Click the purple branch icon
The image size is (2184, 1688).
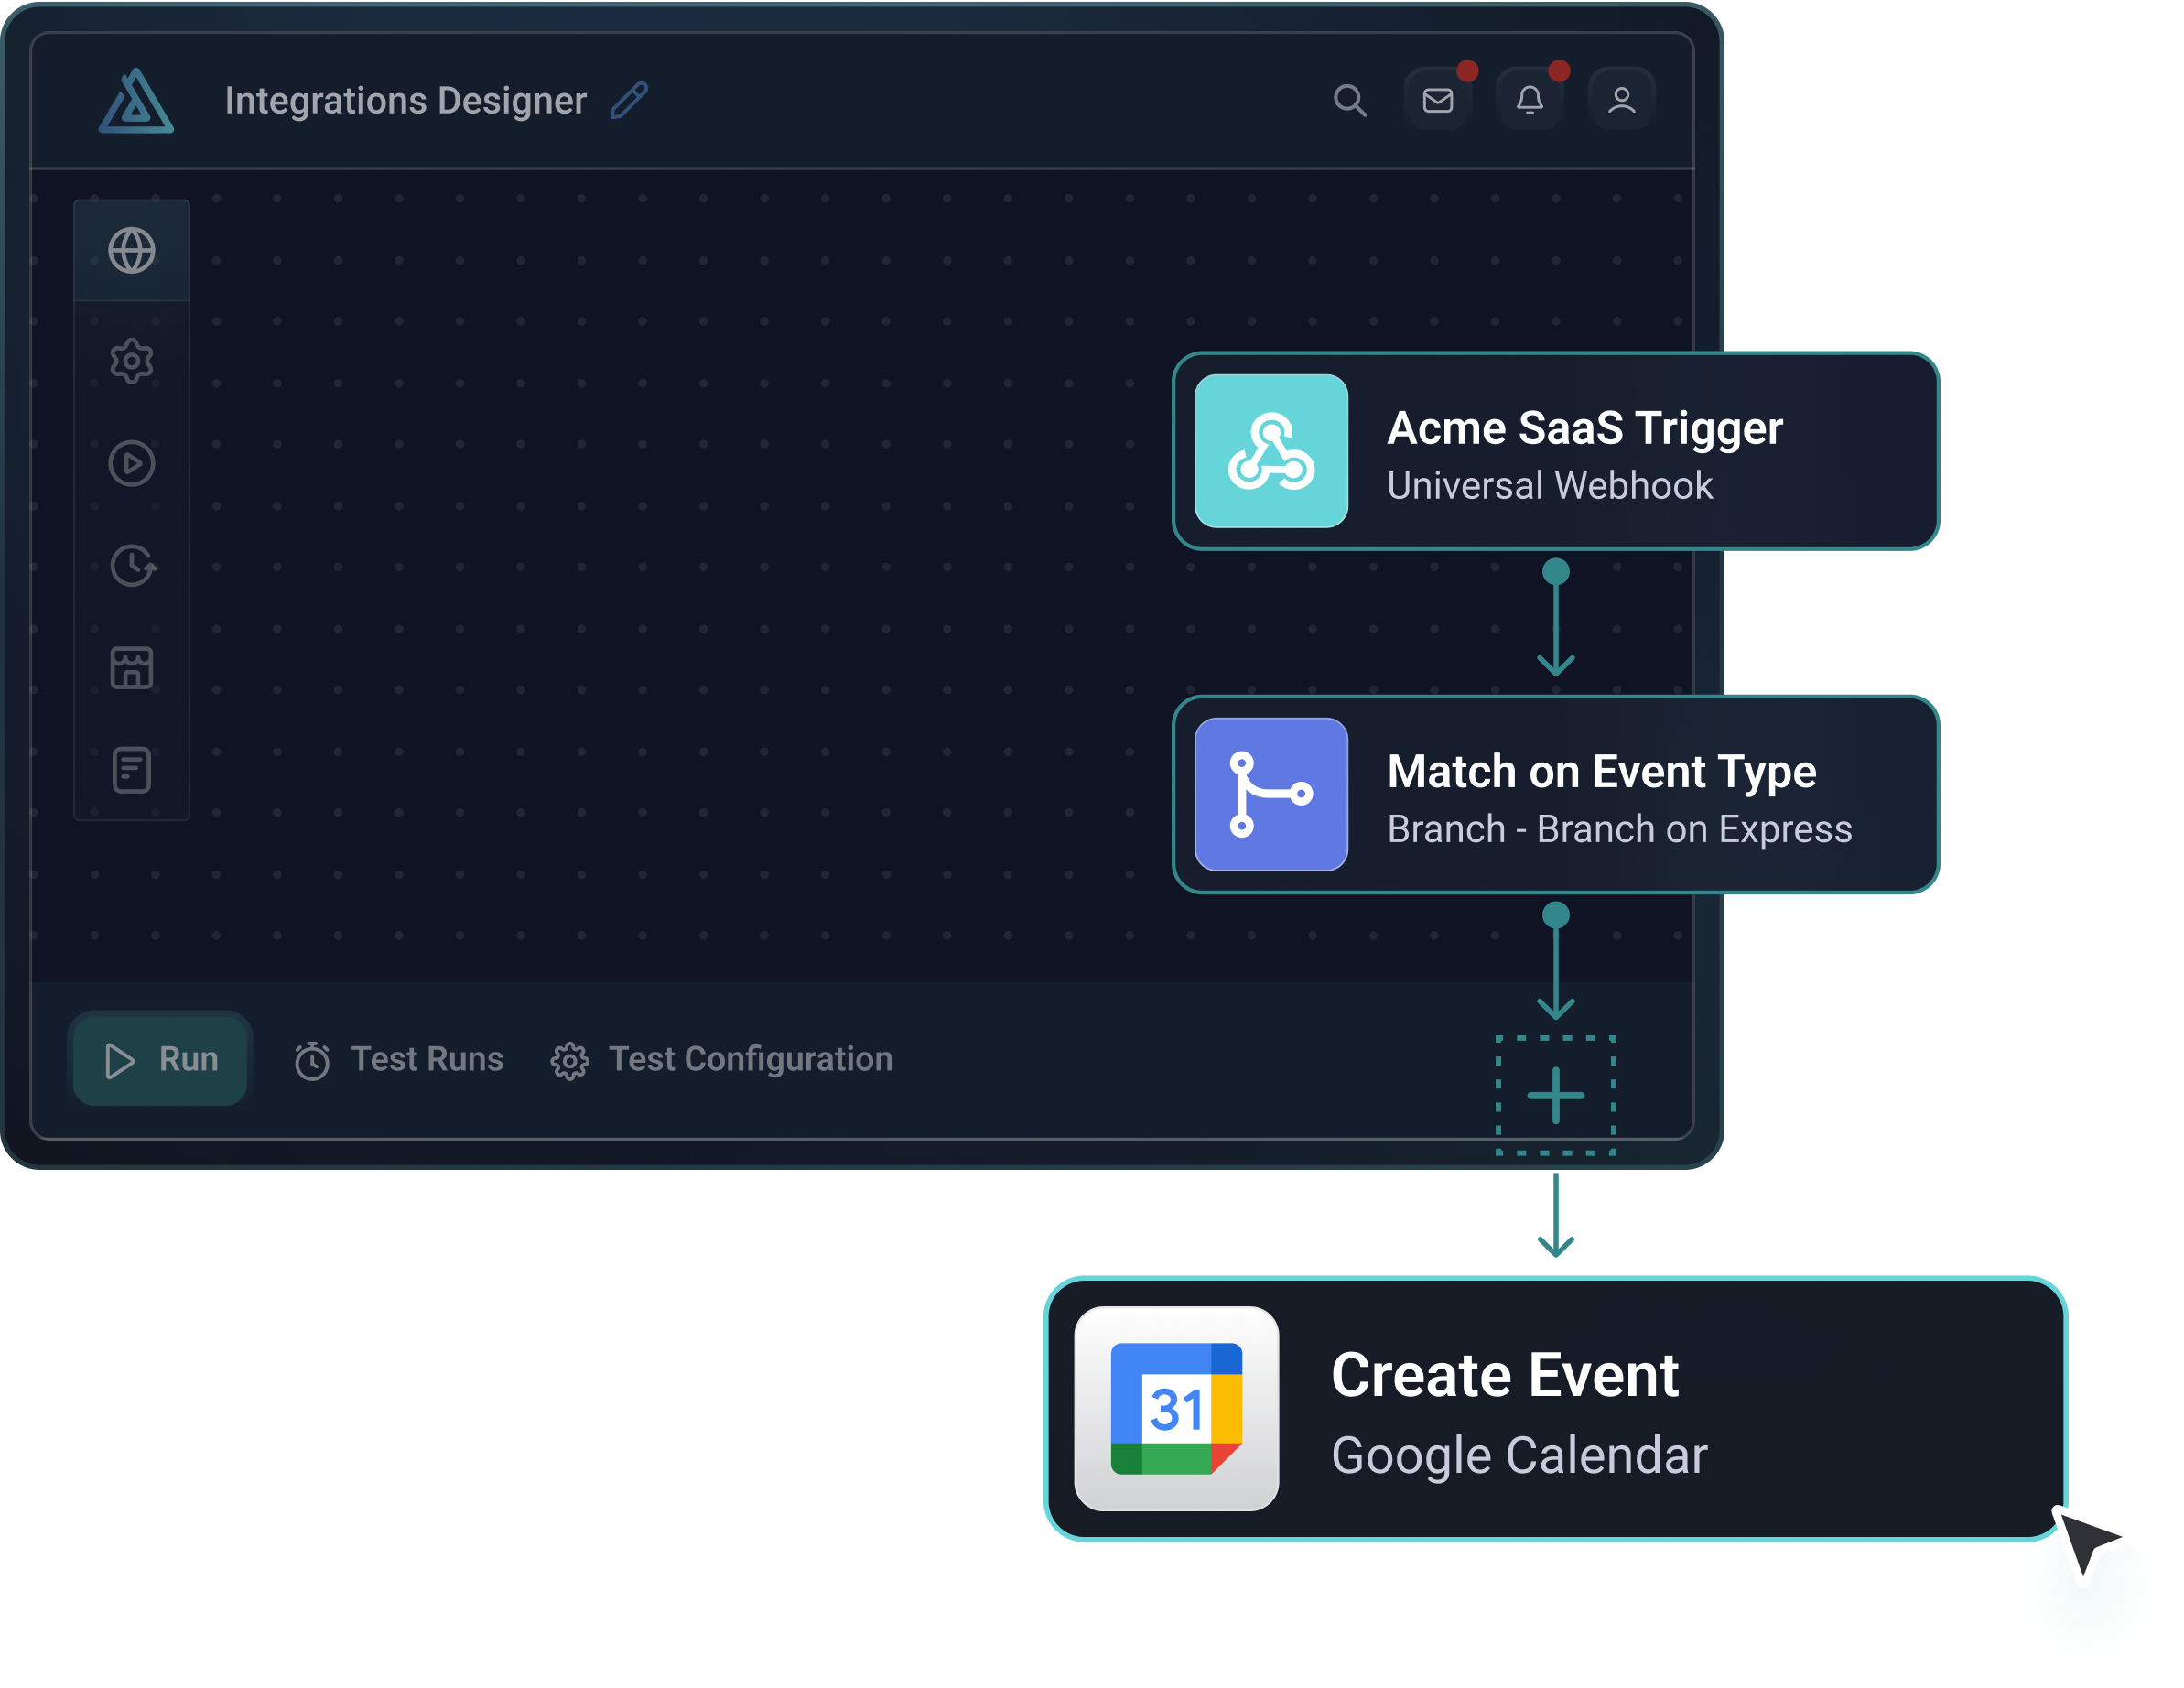tap(1271, 794)
